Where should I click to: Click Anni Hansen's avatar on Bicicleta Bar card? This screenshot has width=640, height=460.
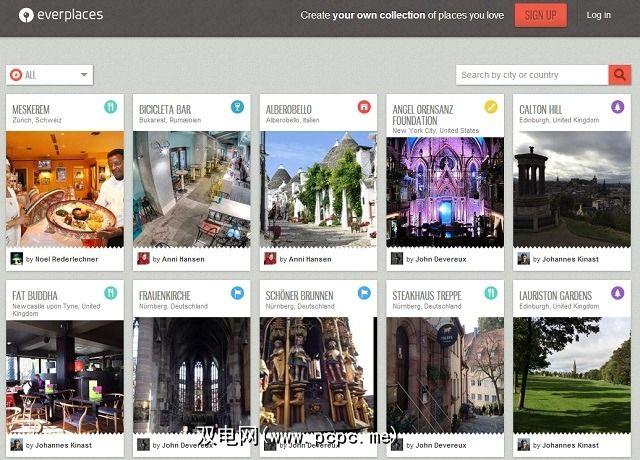click(143, 258)
